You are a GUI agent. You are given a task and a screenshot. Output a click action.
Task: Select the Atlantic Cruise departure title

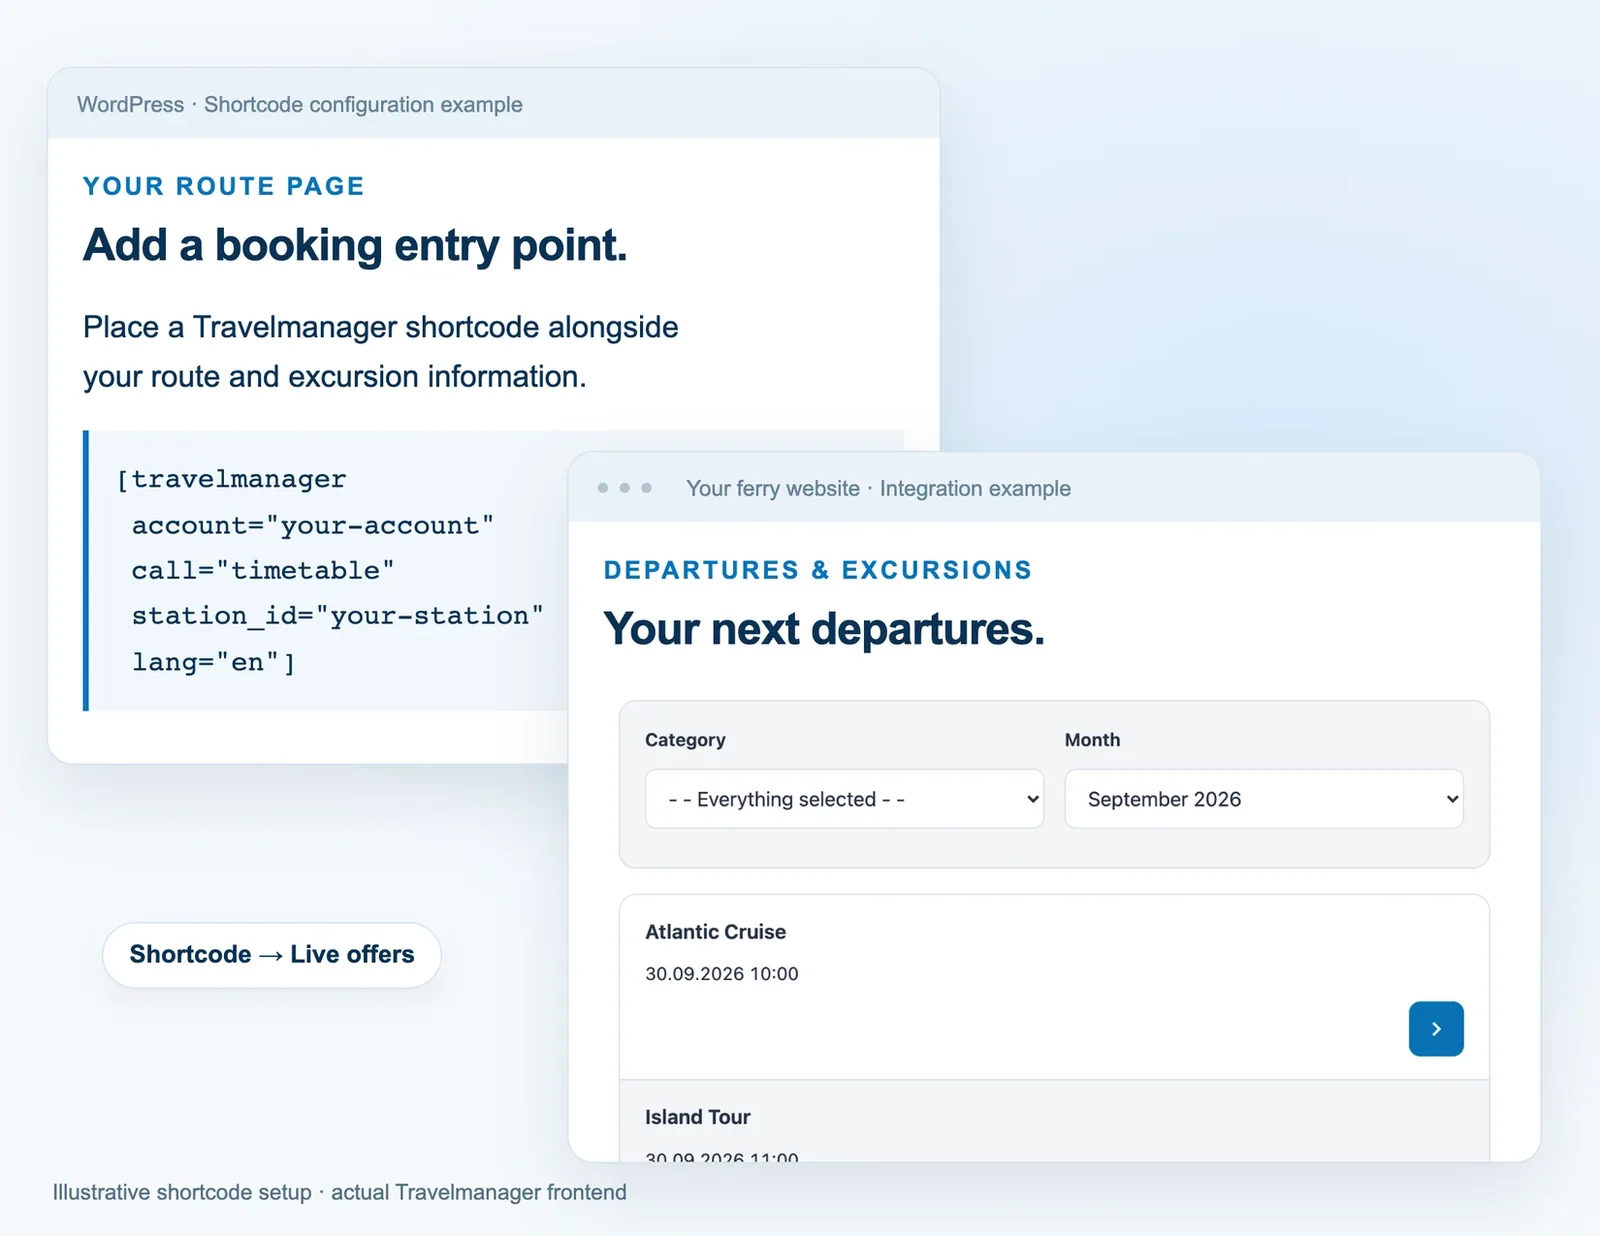pos(716,932)
